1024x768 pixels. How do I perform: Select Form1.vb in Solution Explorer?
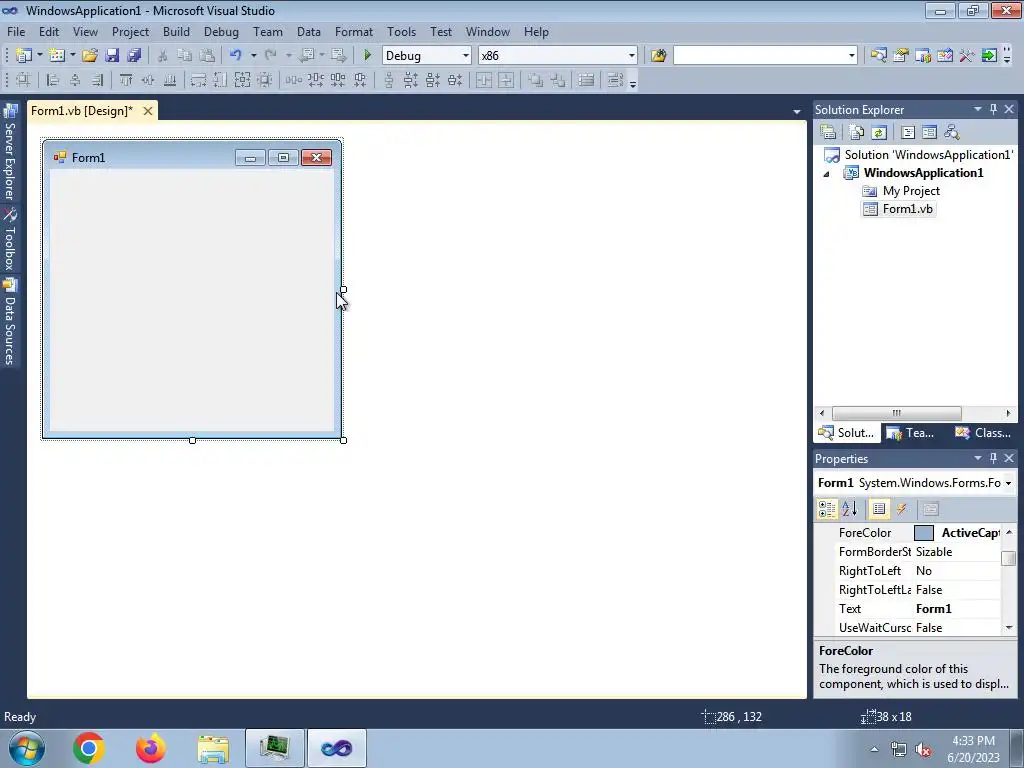pyautogui.click(x=899, y=209)
